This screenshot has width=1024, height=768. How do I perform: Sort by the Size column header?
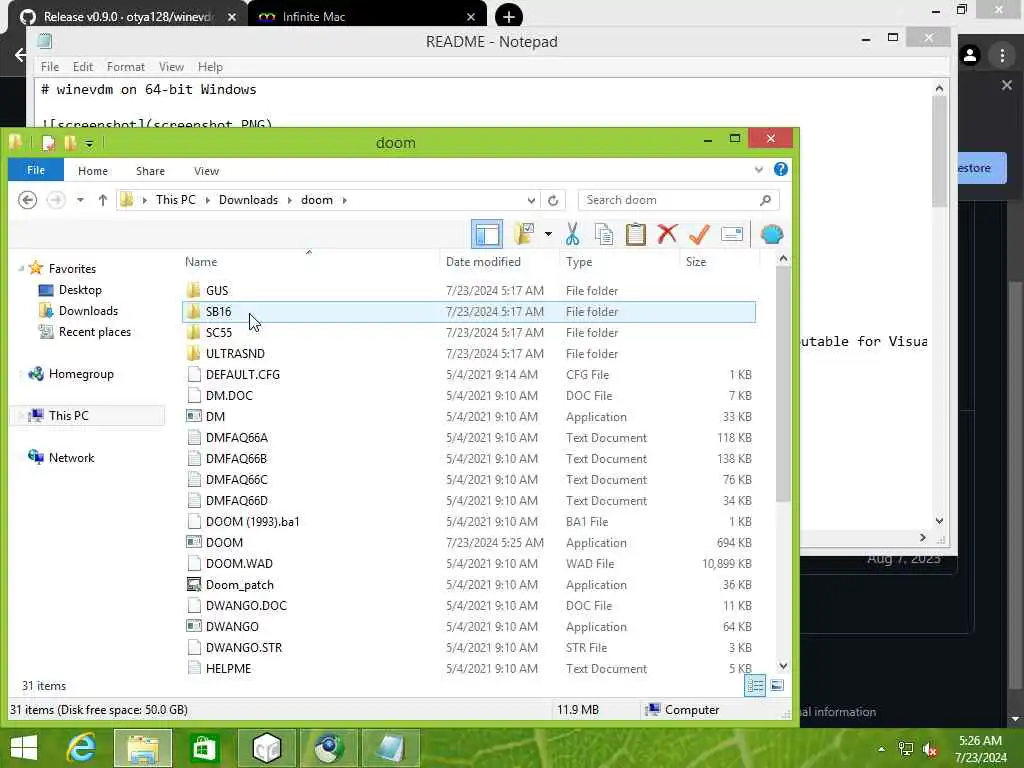pyautogui.click(x=696, y=261)
